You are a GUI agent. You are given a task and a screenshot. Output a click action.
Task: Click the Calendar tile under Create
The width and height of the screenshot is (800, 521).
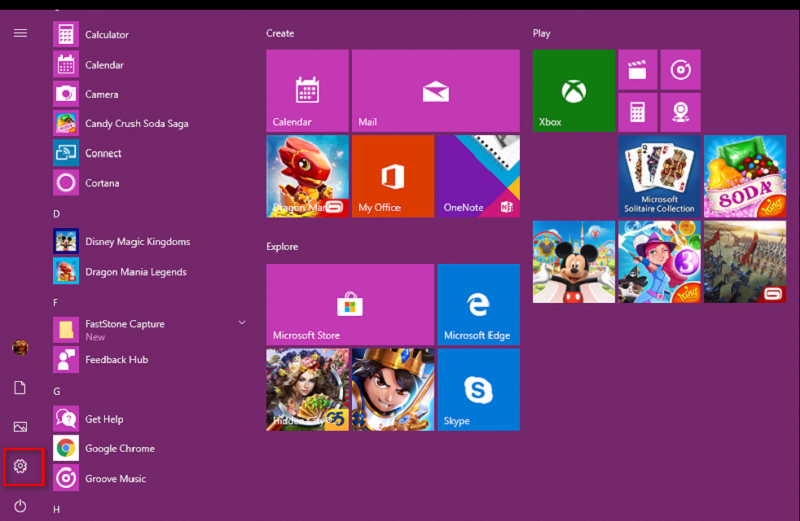[308, 90]
